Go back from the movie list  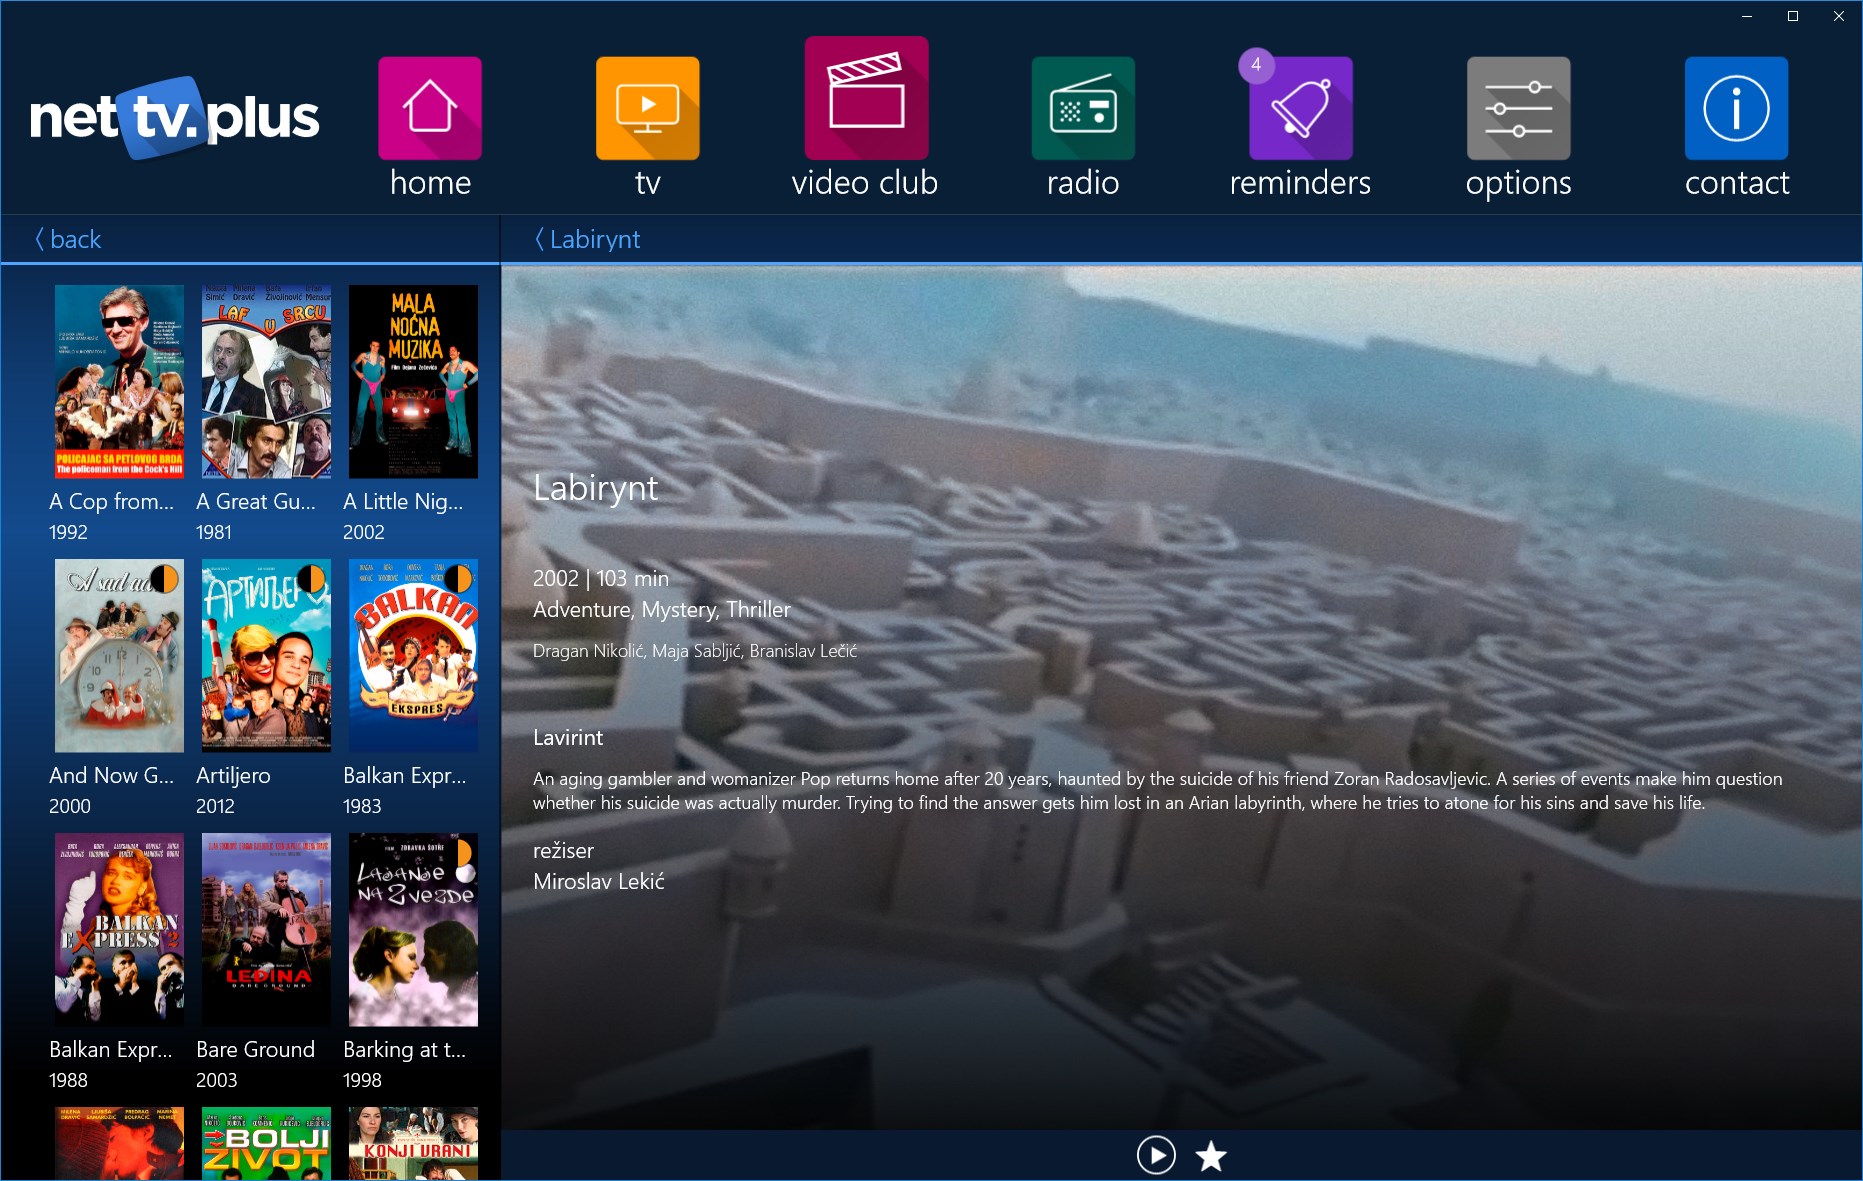click(x=68, y=239)
